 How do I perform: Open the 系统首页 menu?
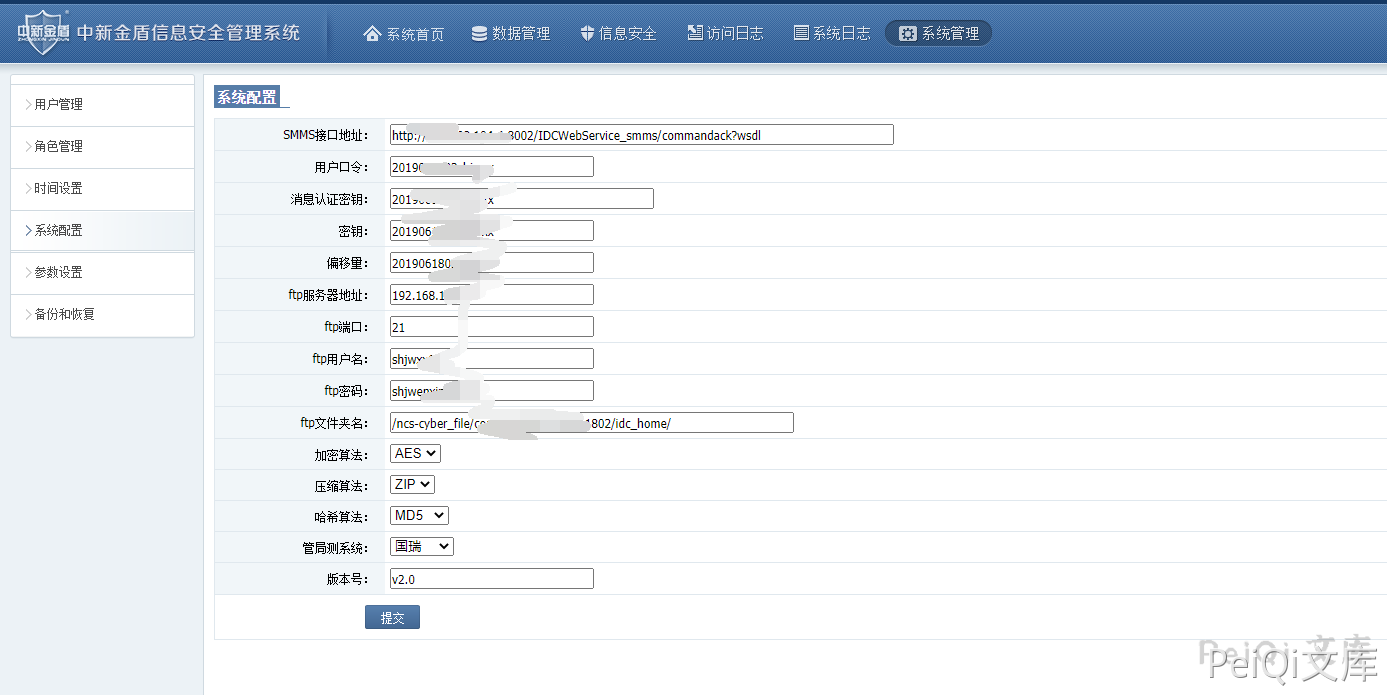click(x=403, y=33)
